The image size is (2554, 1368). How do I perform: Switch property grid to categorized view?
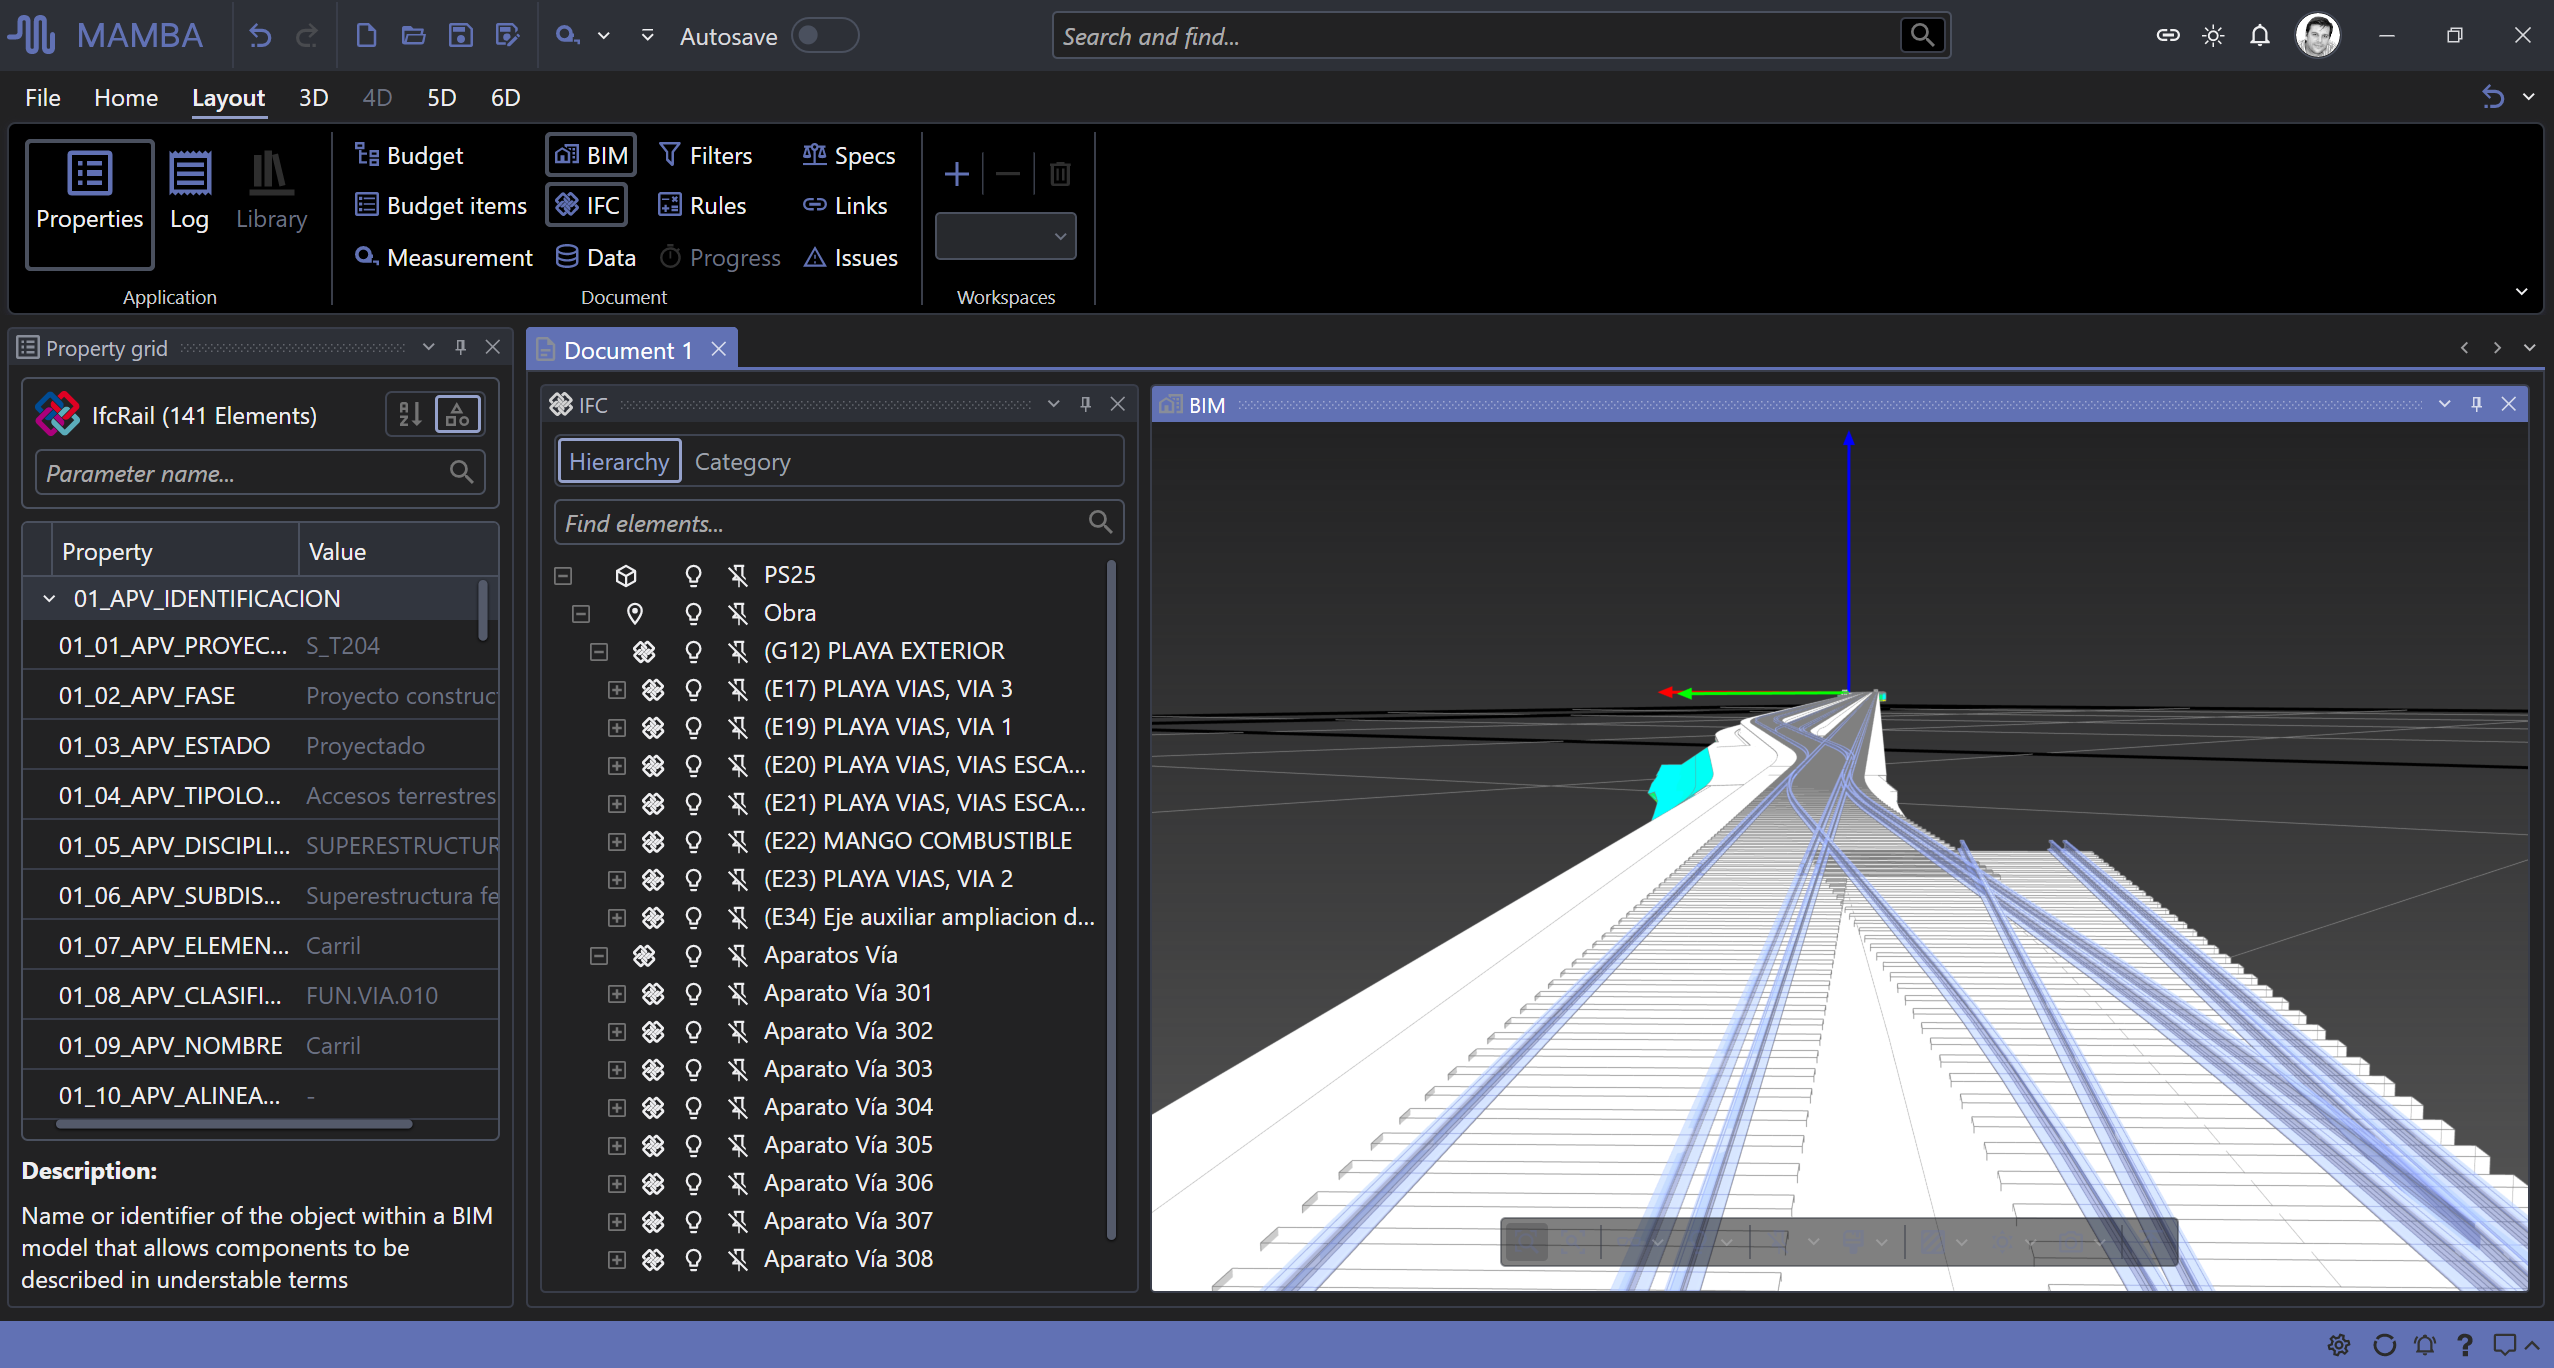click(458, 415)
